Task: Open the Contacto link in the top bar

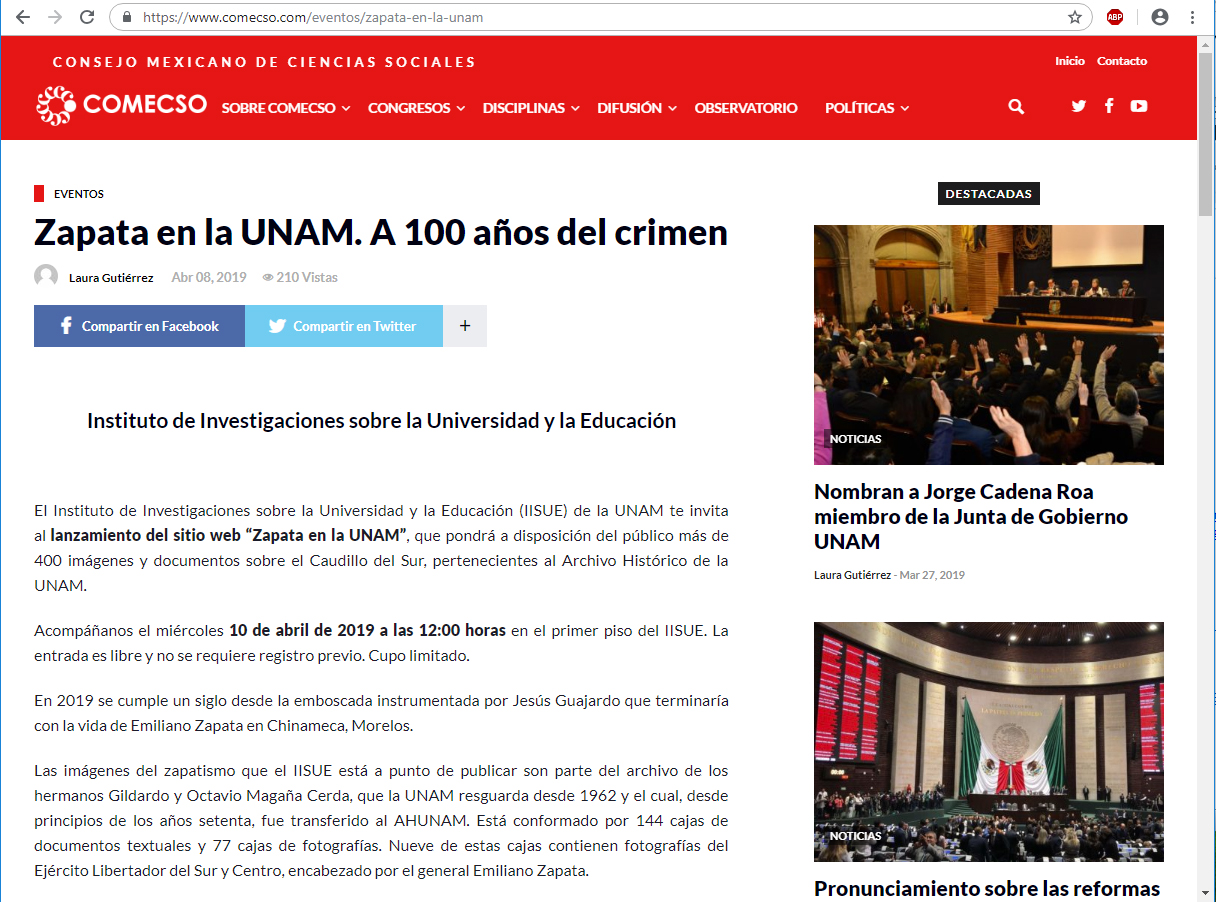Action: pyautogui.click(x=1122, y=61)
